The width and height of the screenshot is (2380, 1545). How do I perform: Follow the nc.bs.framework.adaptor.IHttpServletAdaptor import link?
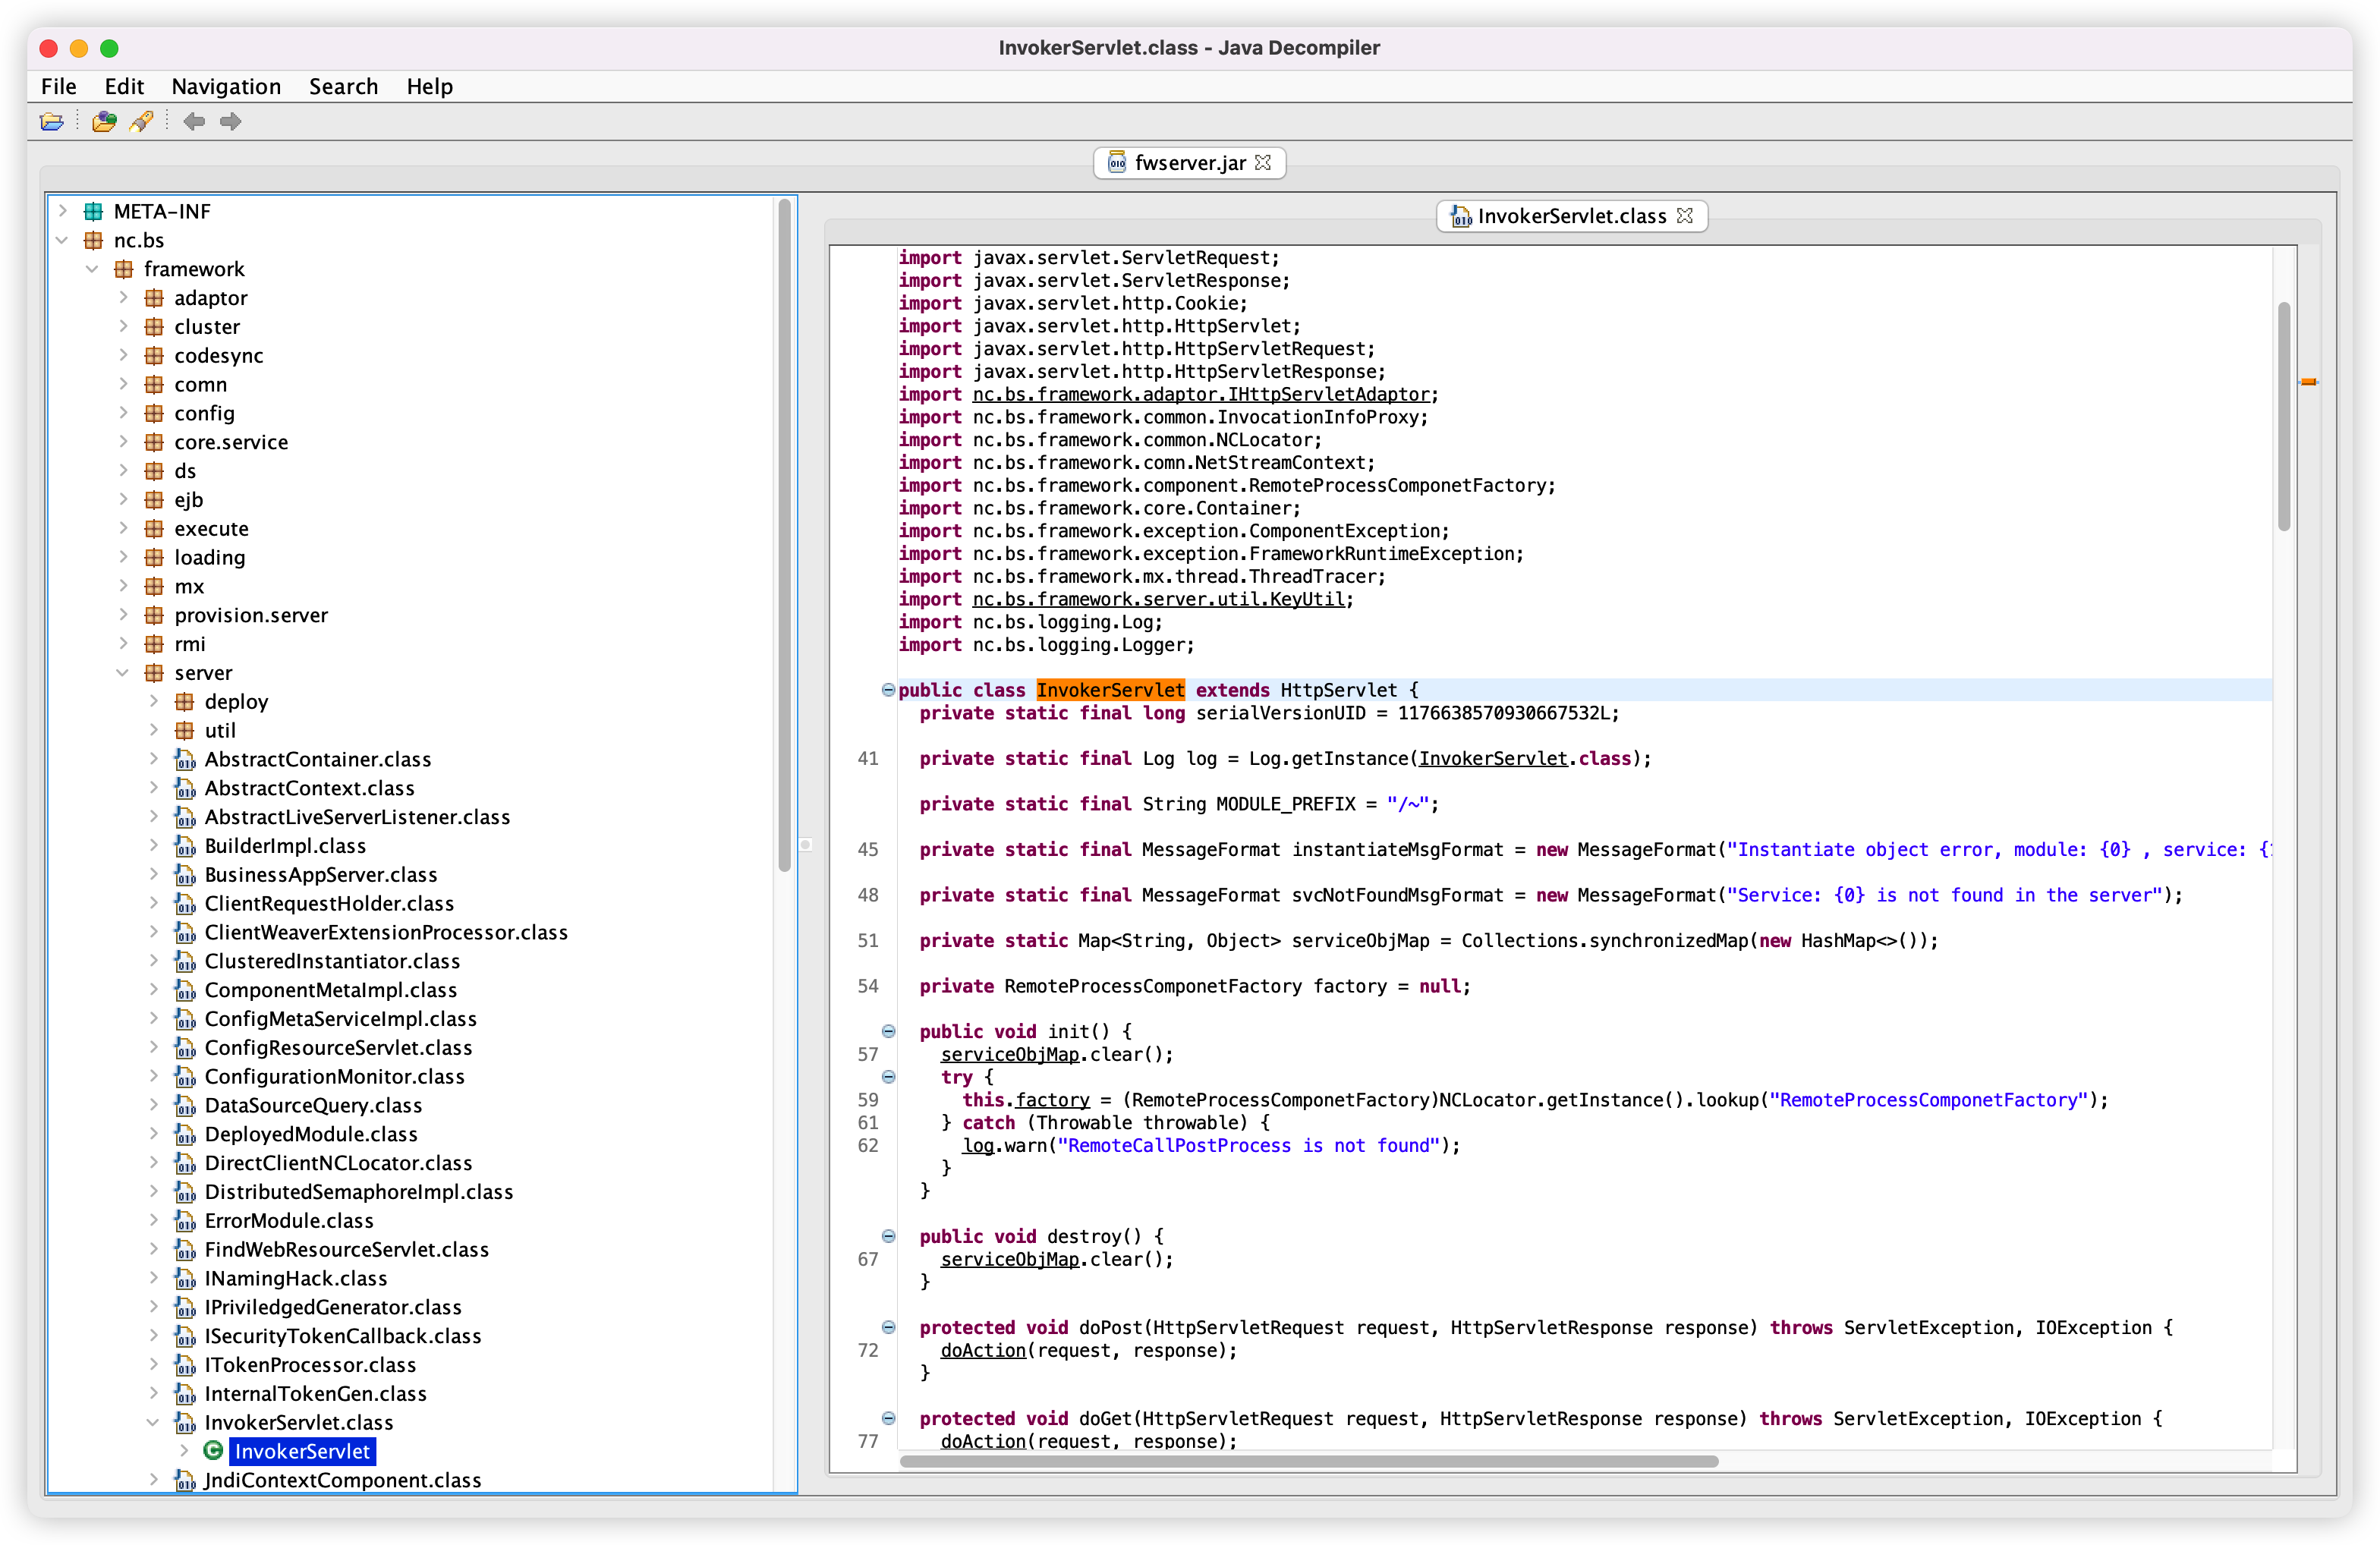(x=1201, y=394)
